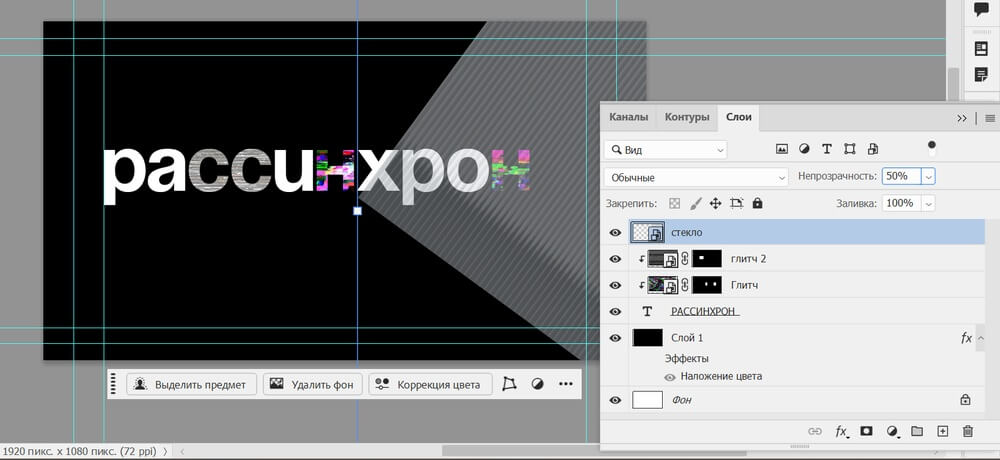This screenshot has height=460, width=1000.
Task: Switch to the Каналы tab
Action: (x=628, y=117)
